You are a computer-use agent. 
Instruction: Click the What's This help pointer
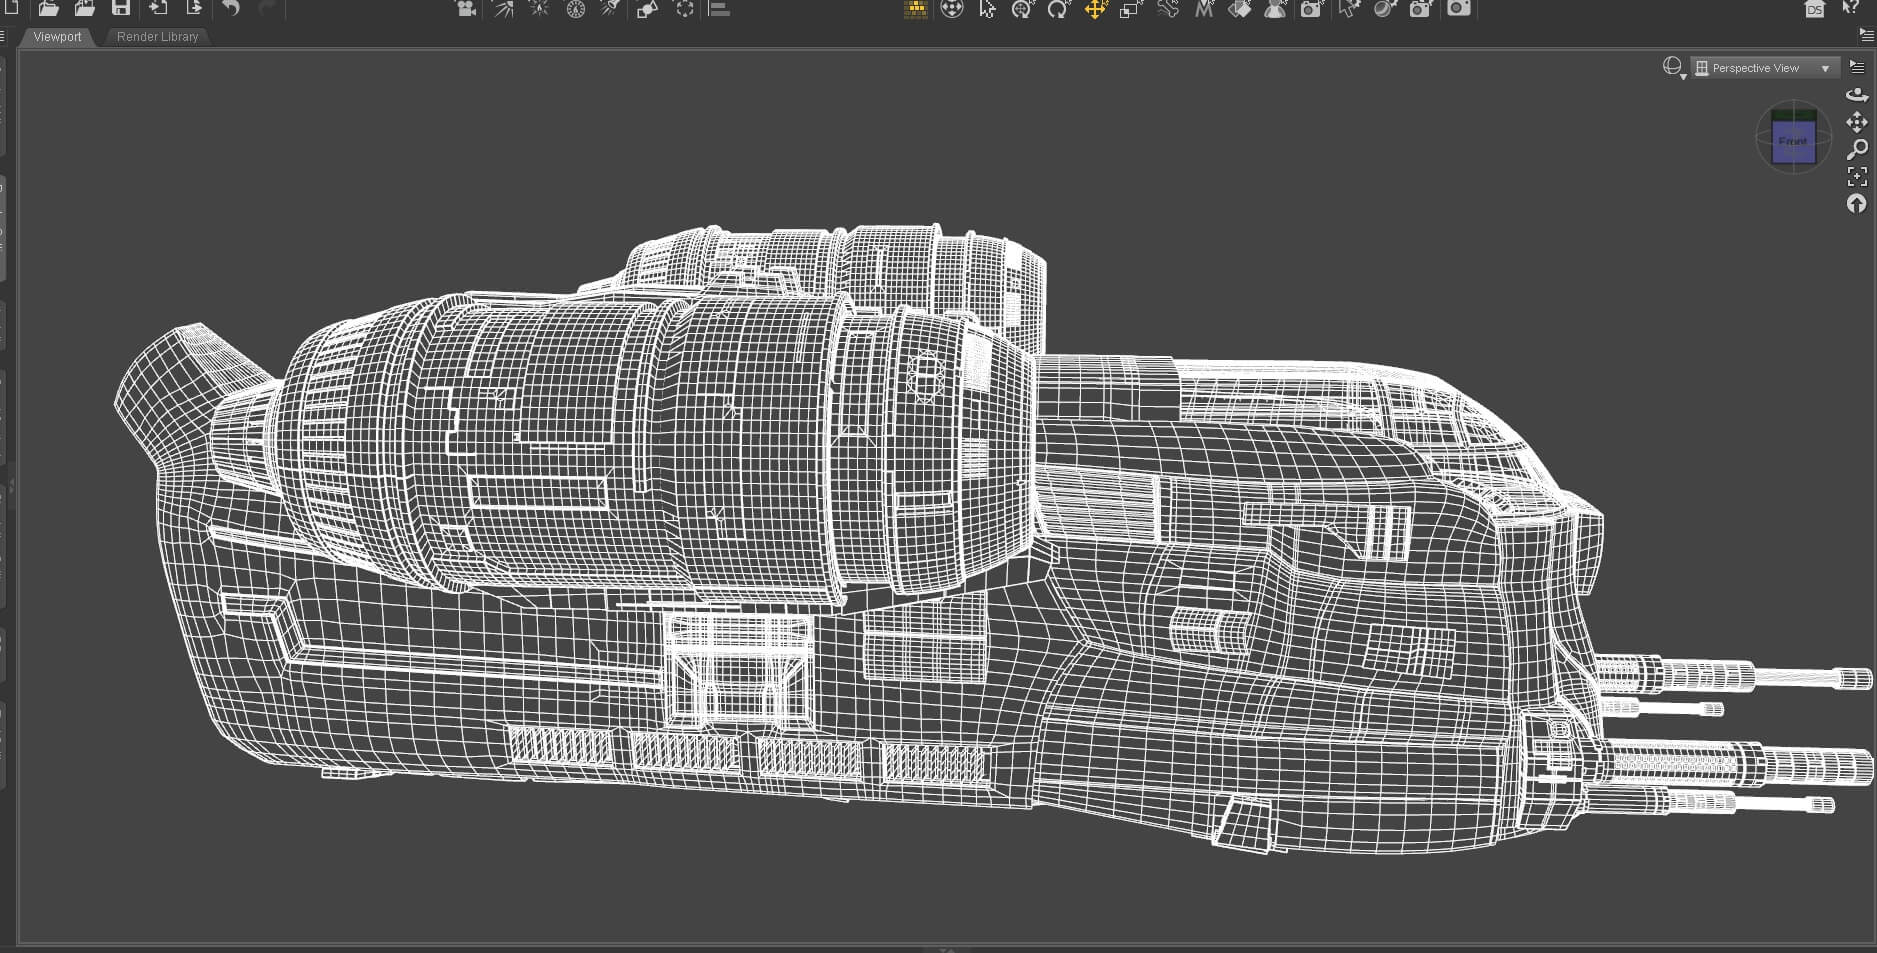1851,8
